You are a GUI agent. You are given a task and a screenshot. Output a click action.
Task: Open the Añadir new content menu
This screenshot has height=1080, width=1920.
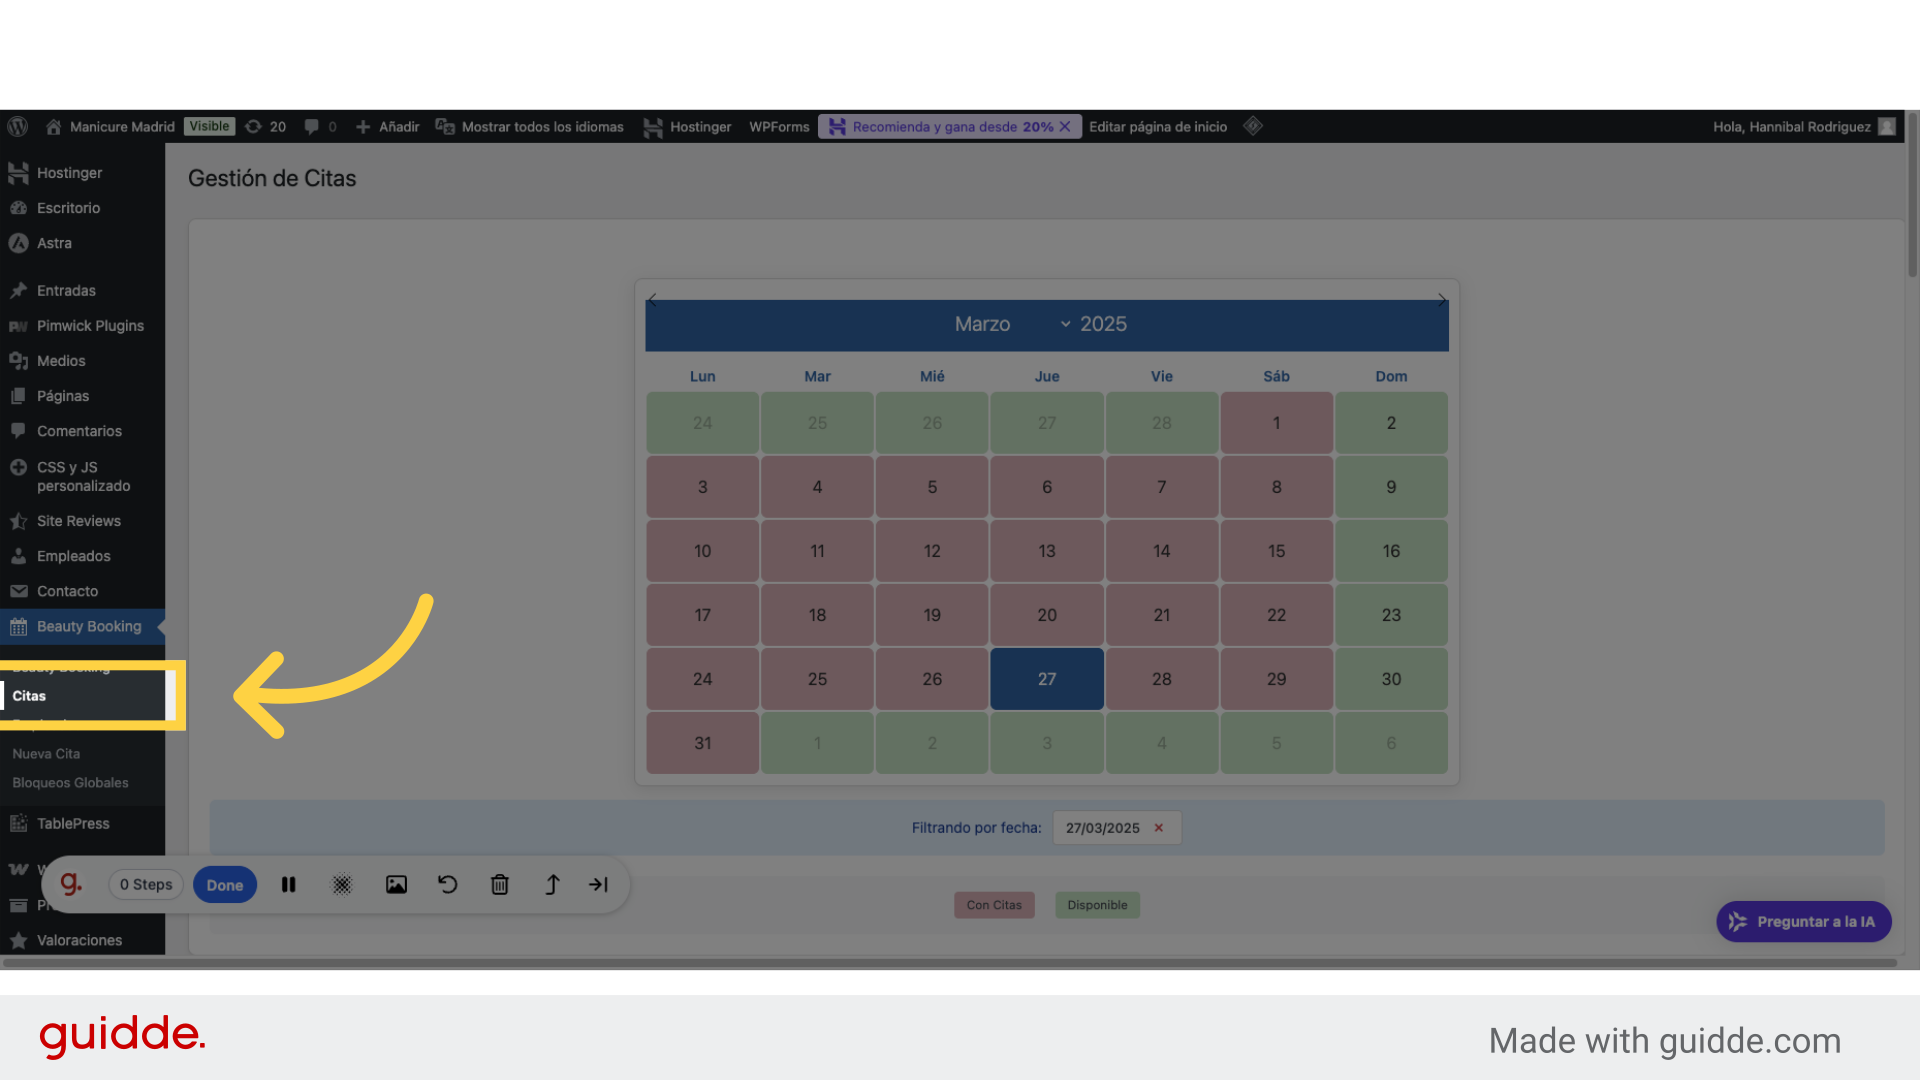click(x=388, y=127)
